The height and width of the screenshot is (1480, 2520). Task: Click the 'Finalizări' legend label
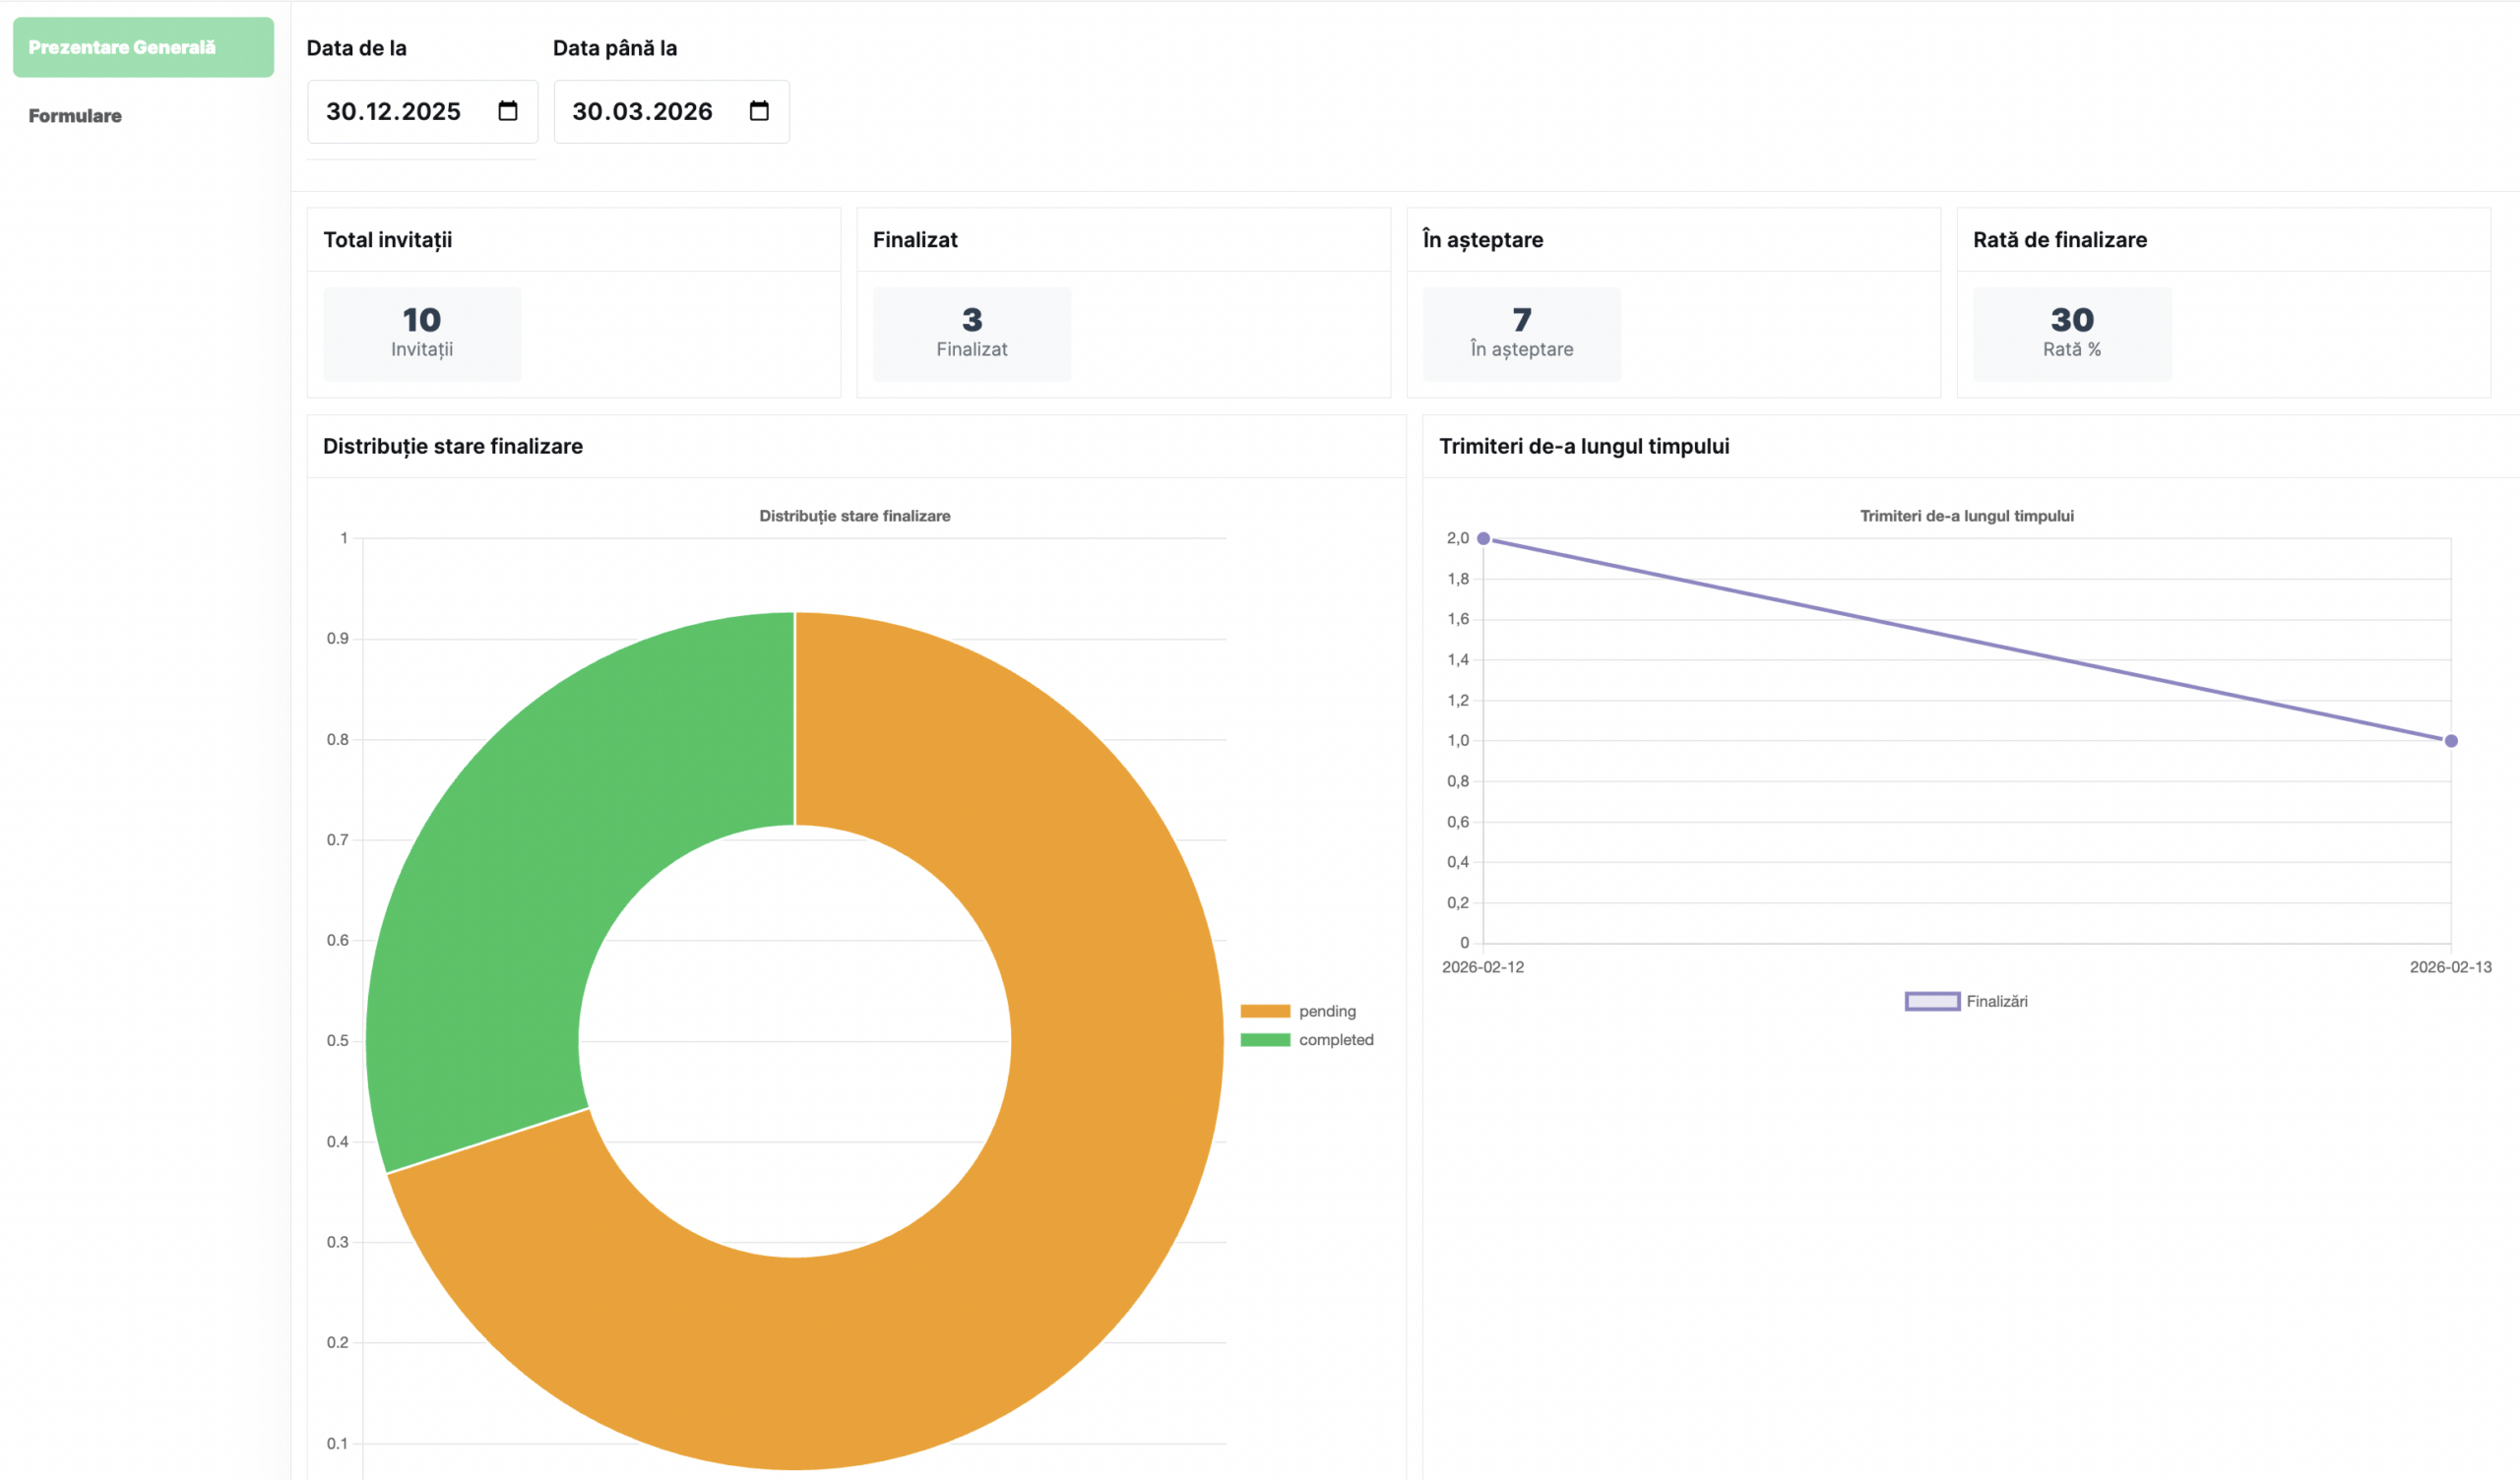point(1997,1002)
